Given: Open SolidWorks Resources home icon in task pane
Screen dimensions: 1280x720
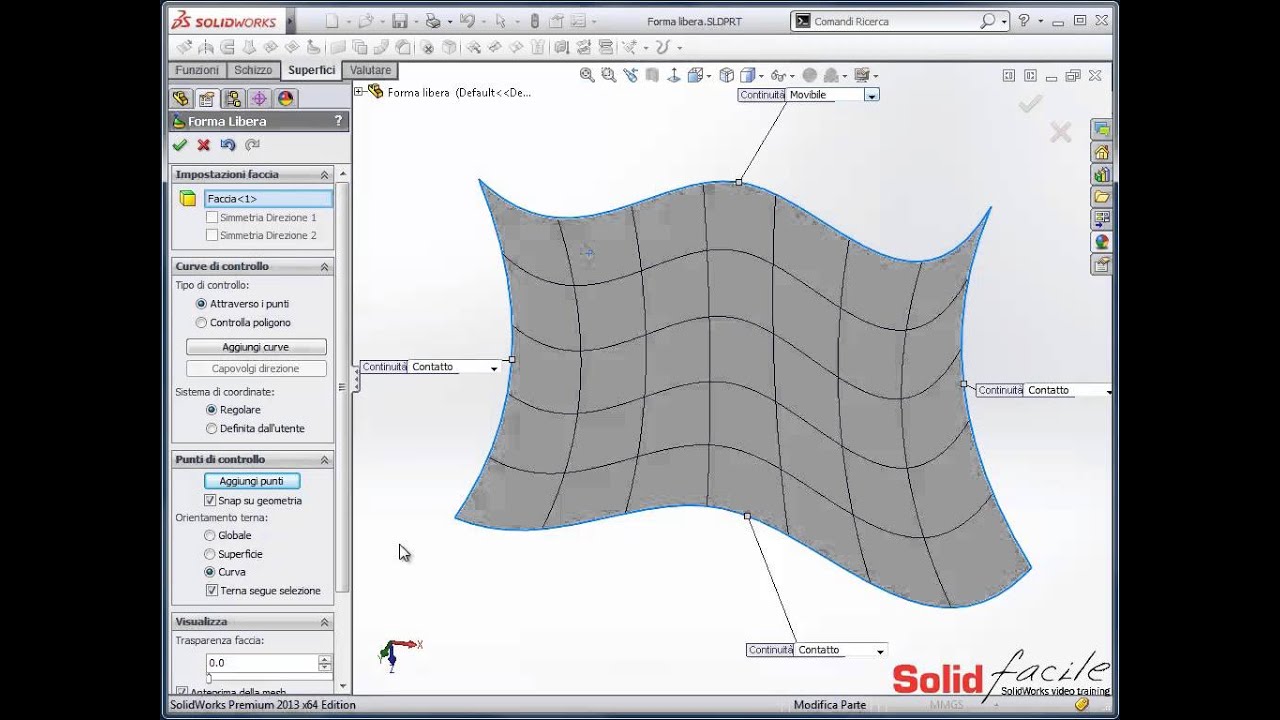Looking at the screenshot, I should 1101,152.
